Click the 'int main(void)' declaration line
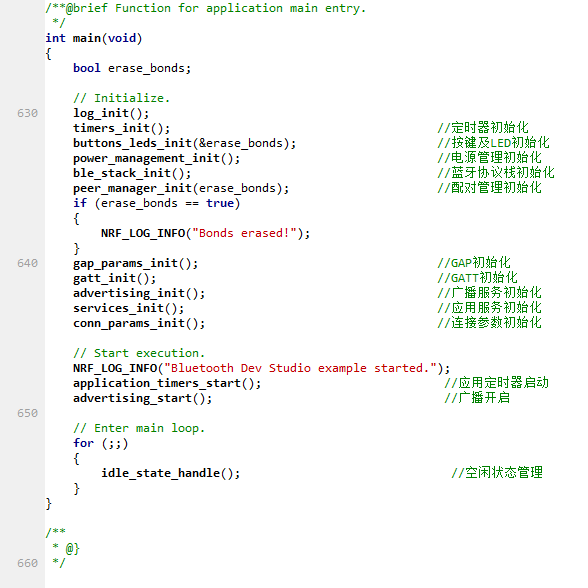This screenshot has height=588, width=588. (x=94, y=38)
